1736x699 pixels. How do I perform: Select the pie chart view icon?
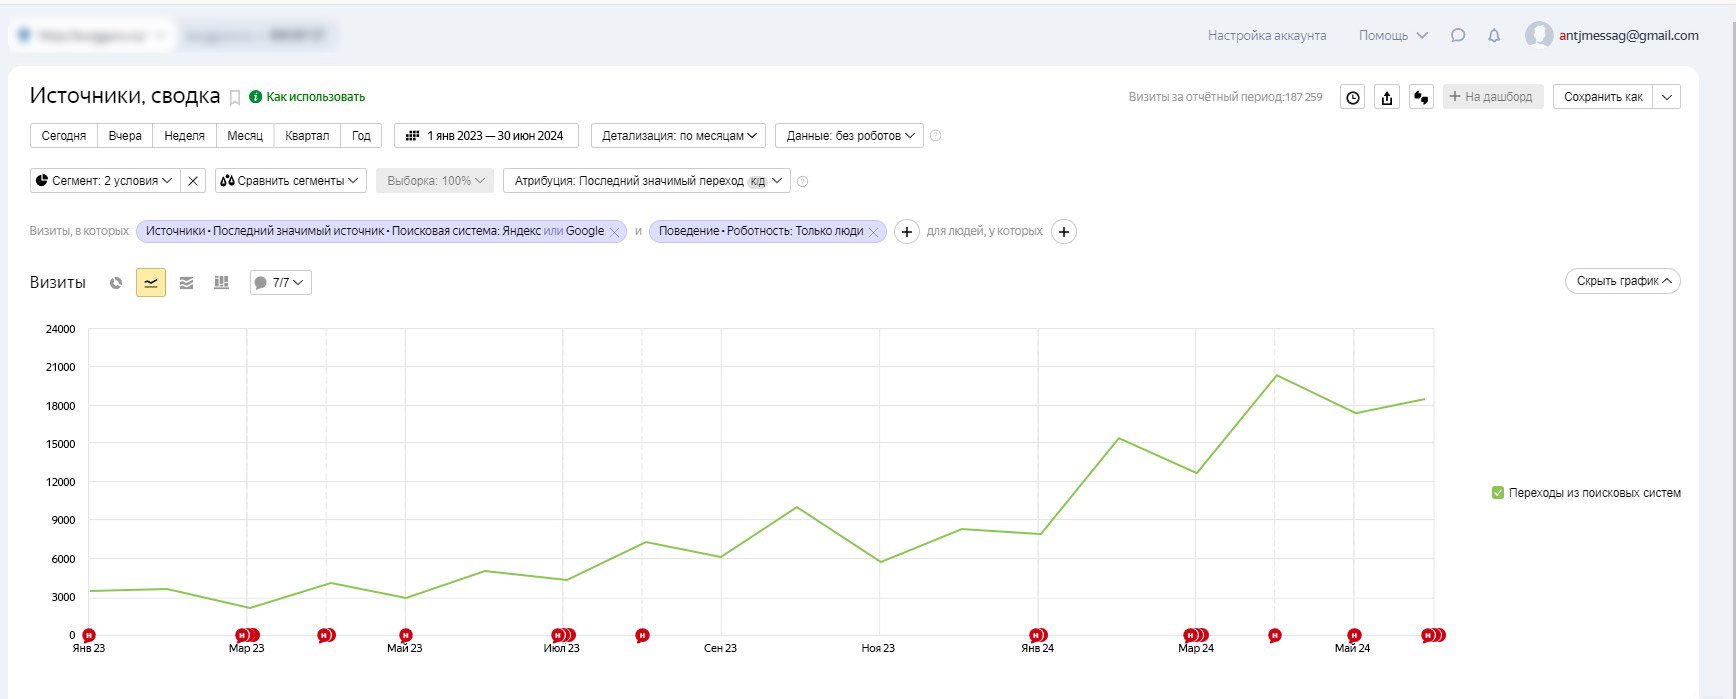click(x=116, y=283)
